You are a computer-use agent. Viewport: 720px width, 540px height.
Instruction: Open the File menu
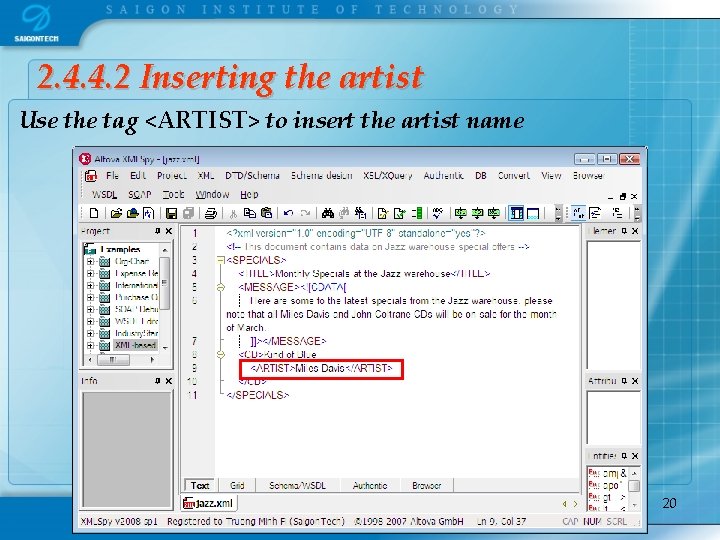point(112,175)
